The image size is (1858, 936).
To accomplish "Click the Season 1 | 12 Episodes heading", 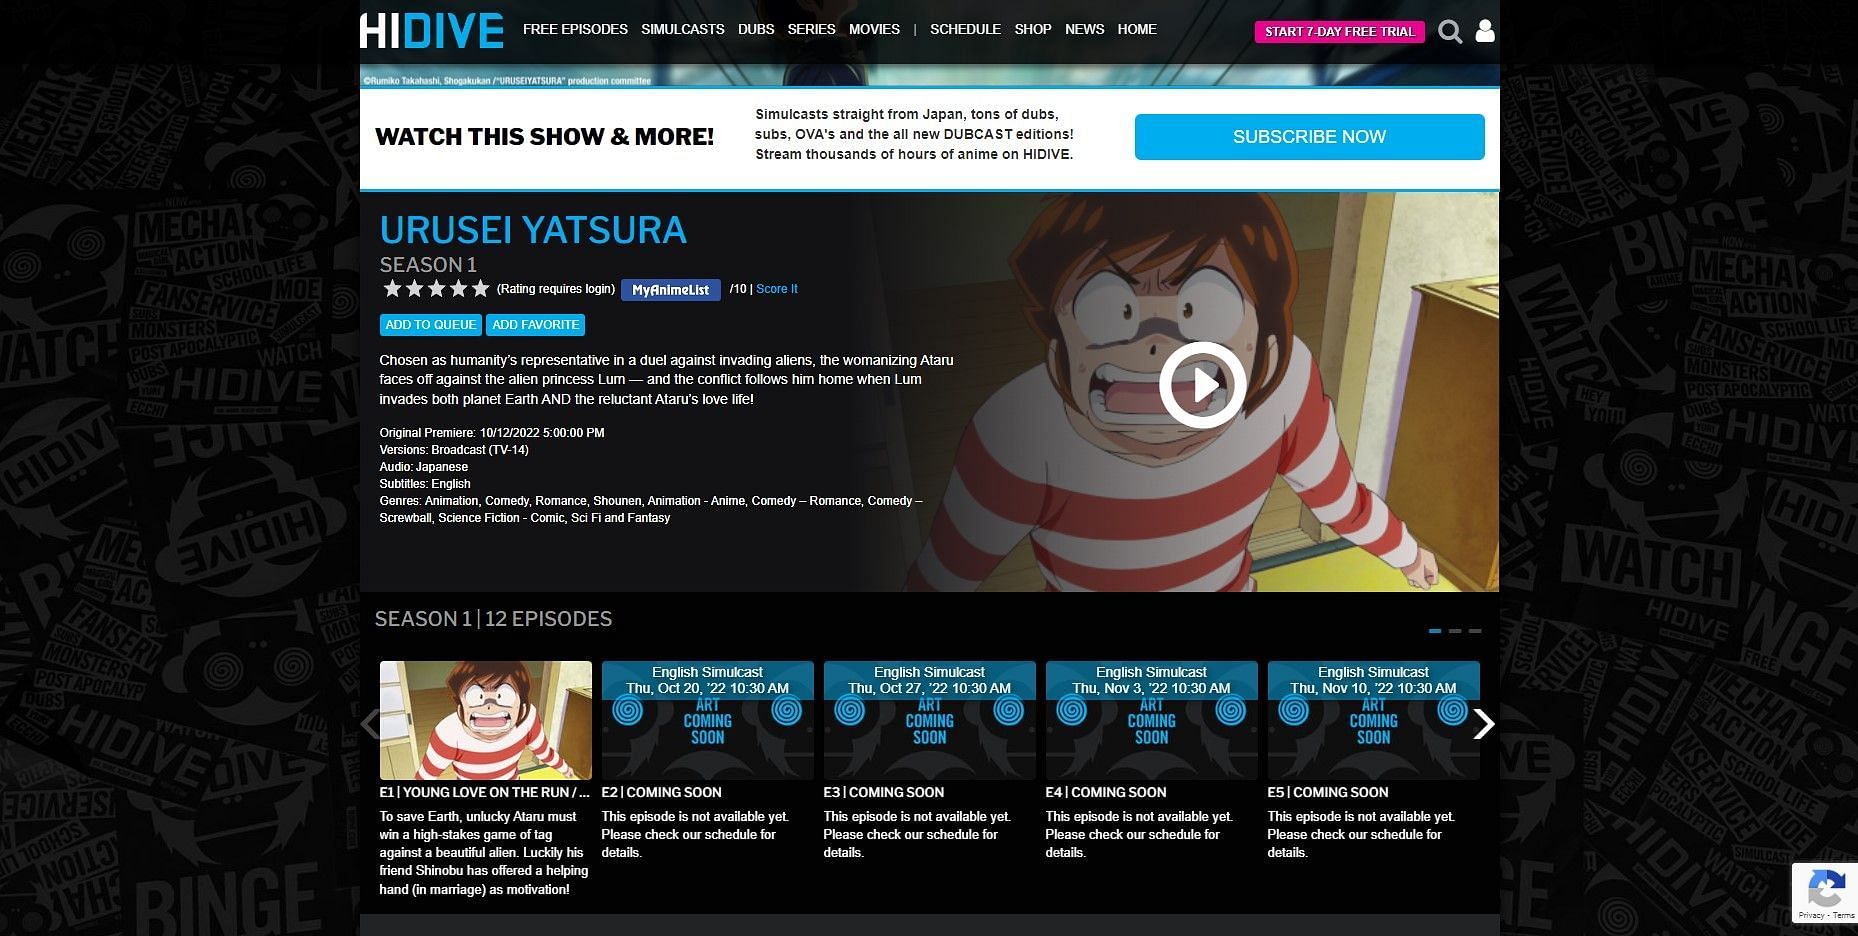I will 493,619.
